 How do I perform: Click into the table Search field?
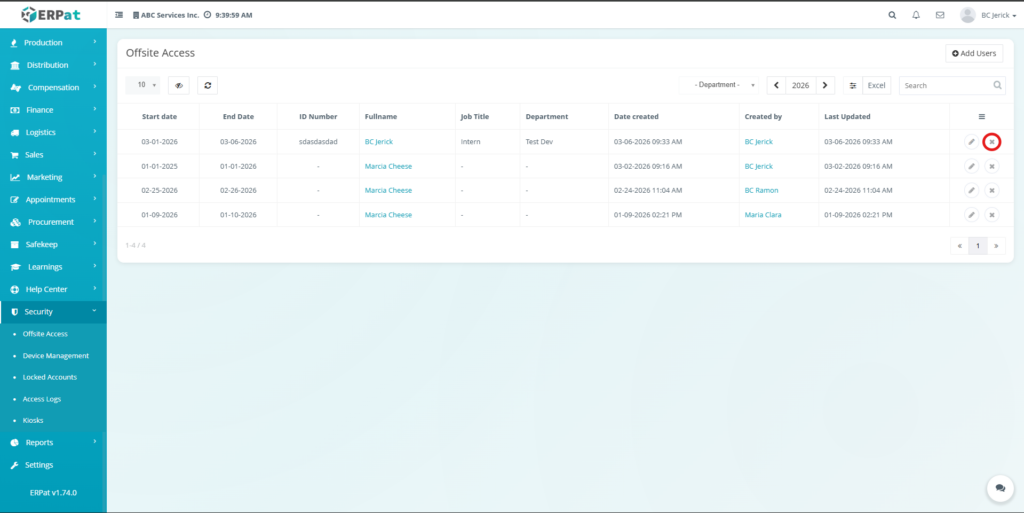click(945, 86)
